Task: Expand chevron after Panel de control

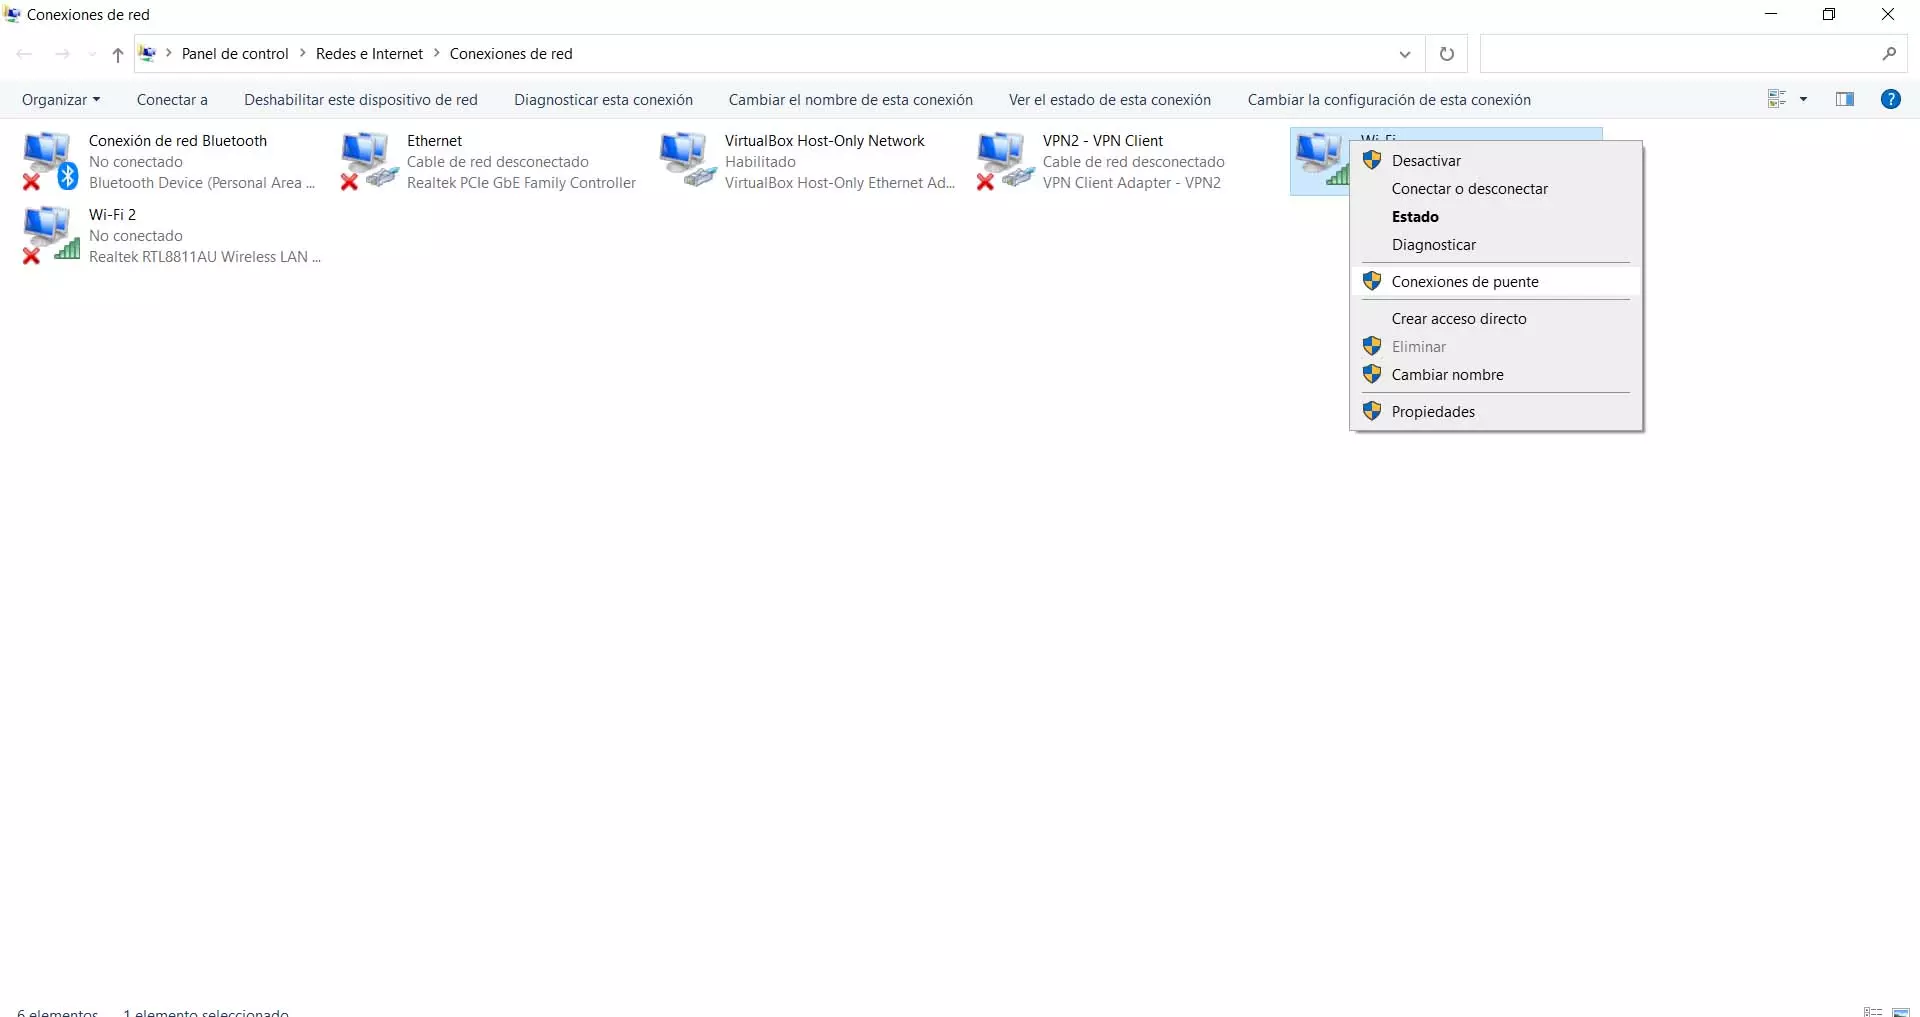Action: (x=303, y=53)
